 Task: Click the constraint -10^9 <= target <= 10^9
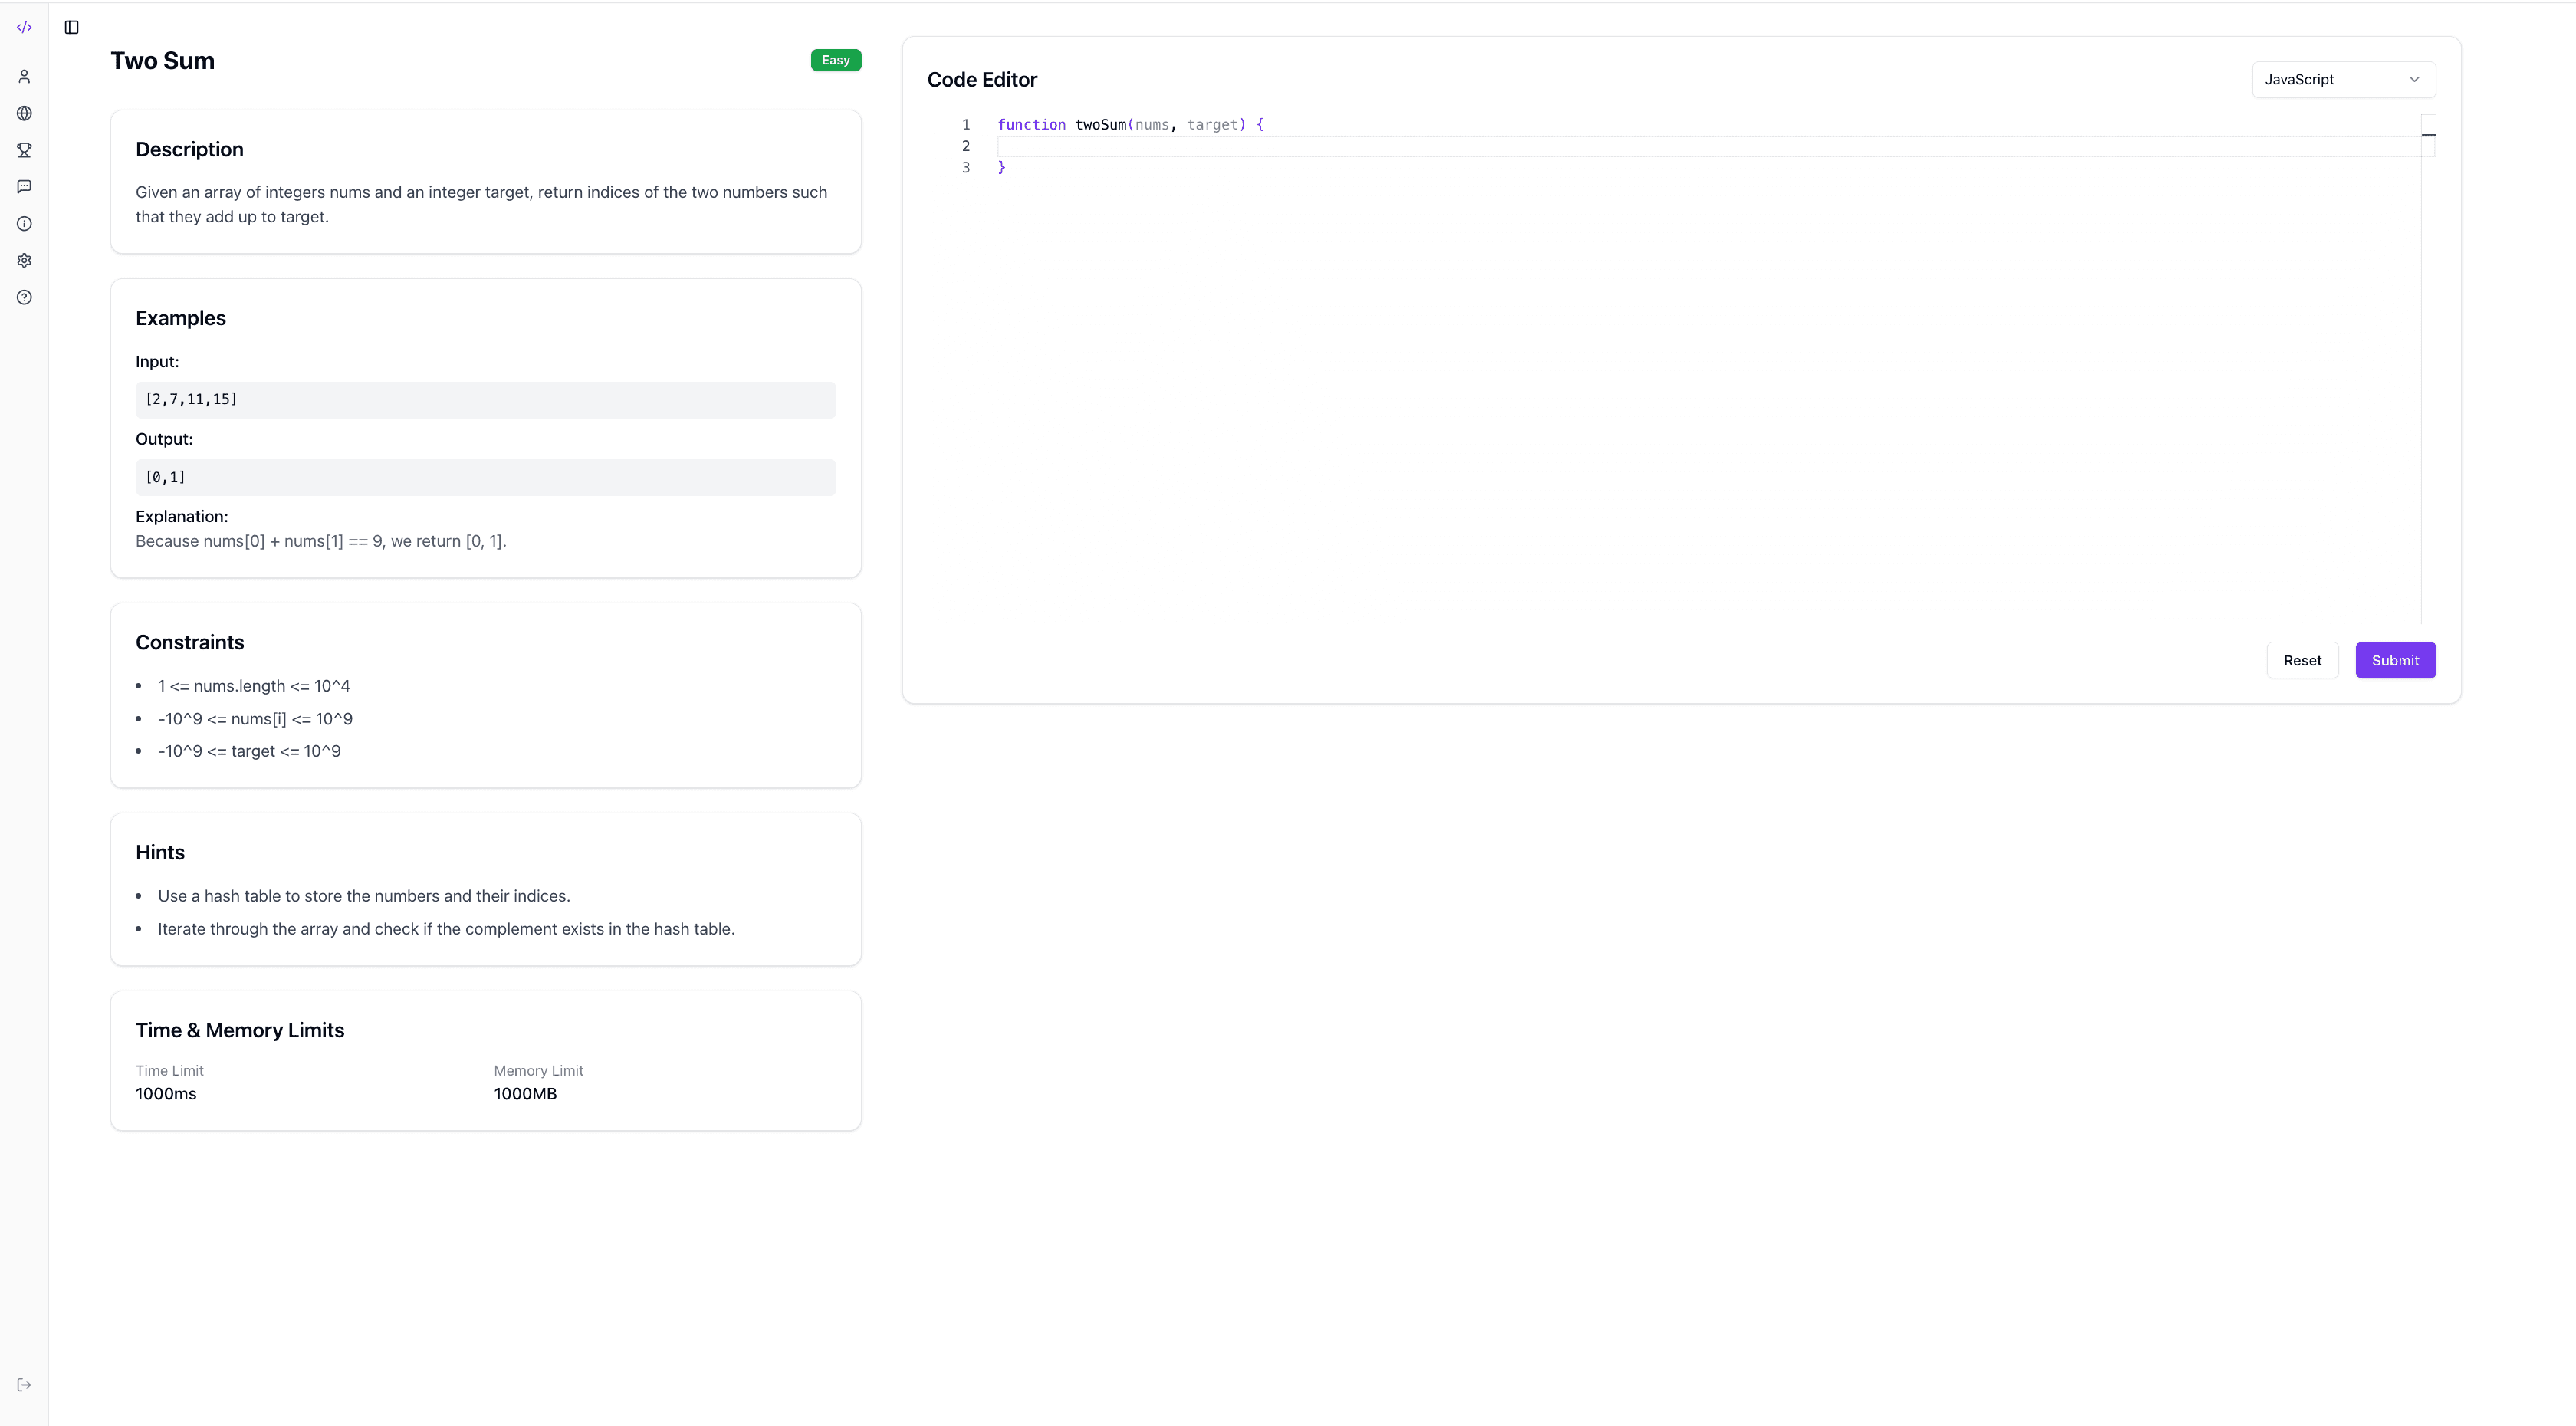[x=249, y=751]
